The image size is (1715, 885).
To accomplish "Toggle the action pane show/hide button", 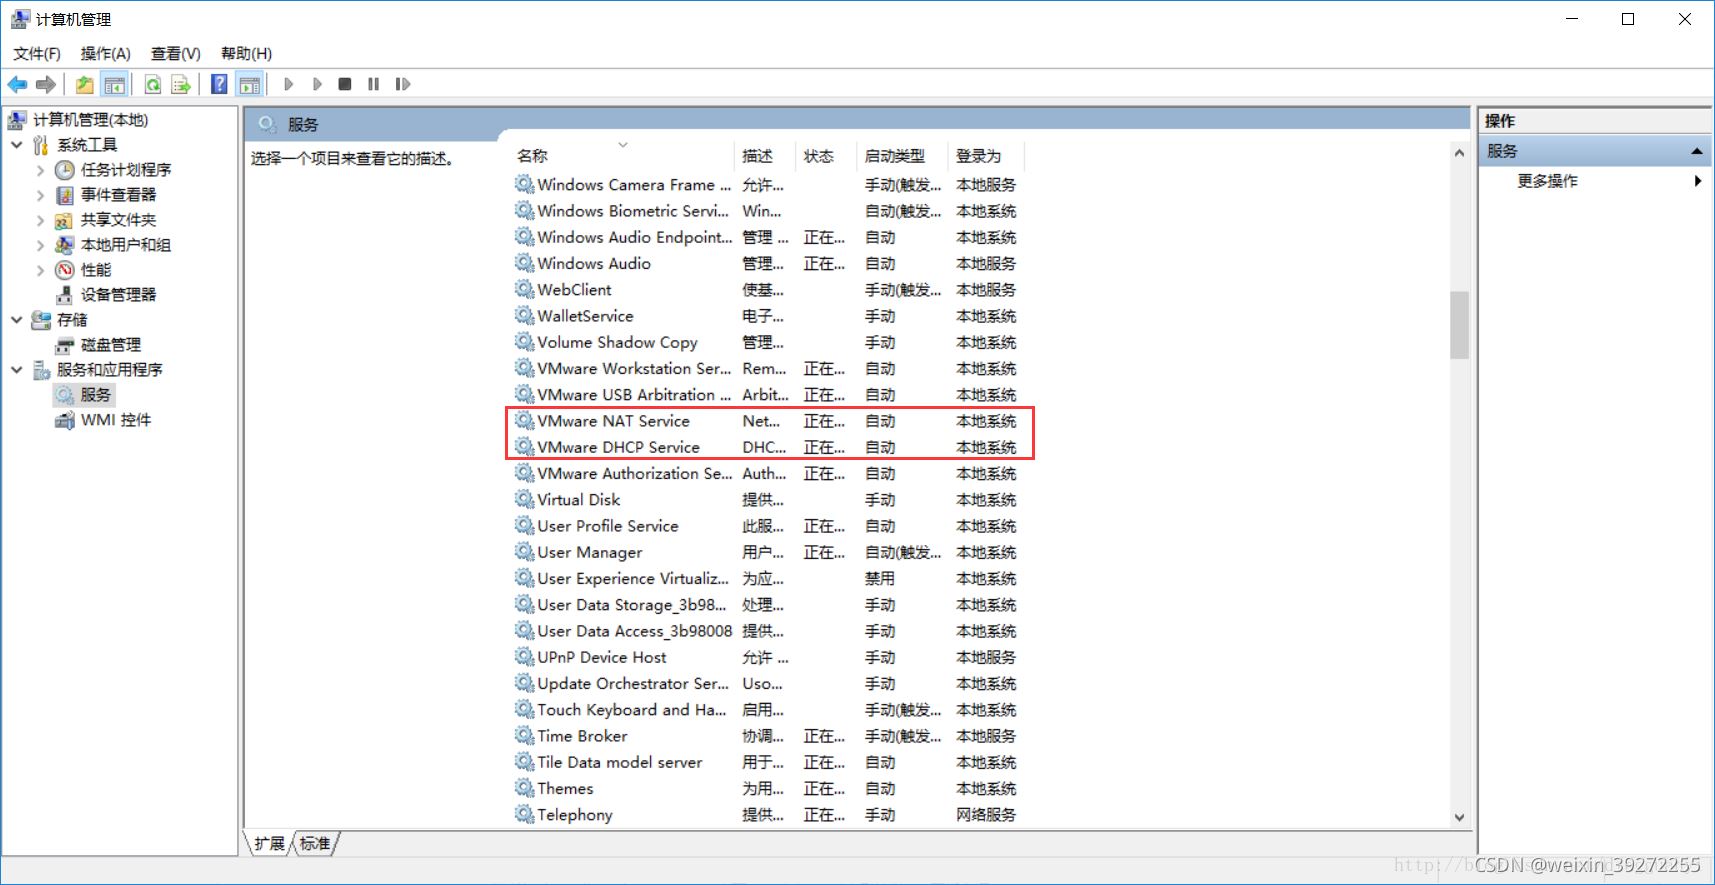I will pos(250,85).
